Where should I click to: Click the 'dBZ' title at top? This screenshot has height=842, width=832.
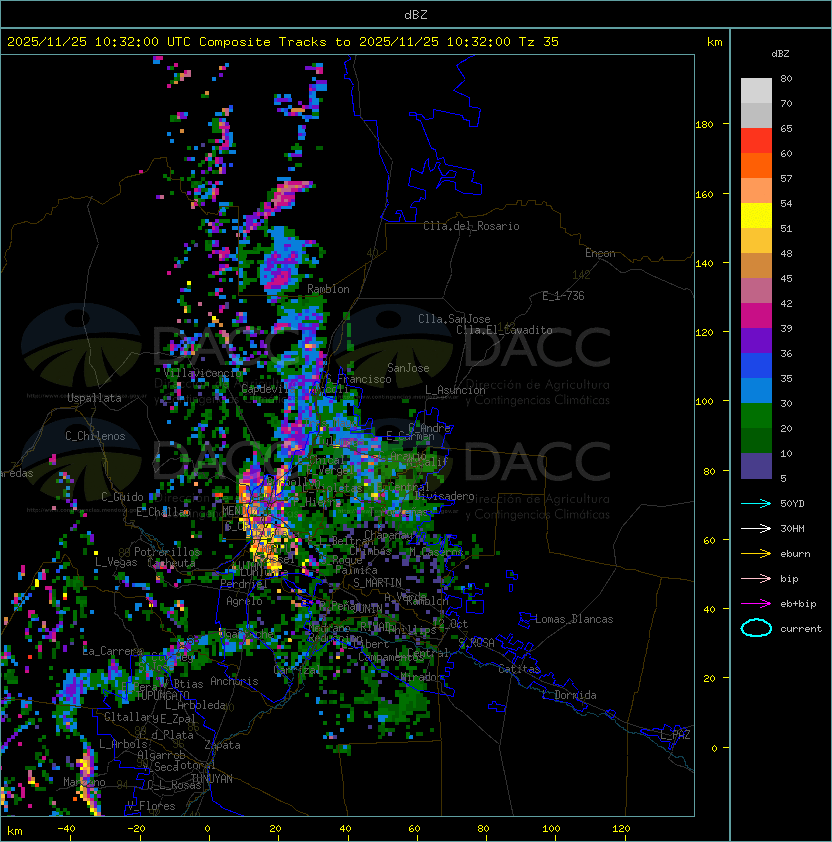click(416, 14)
